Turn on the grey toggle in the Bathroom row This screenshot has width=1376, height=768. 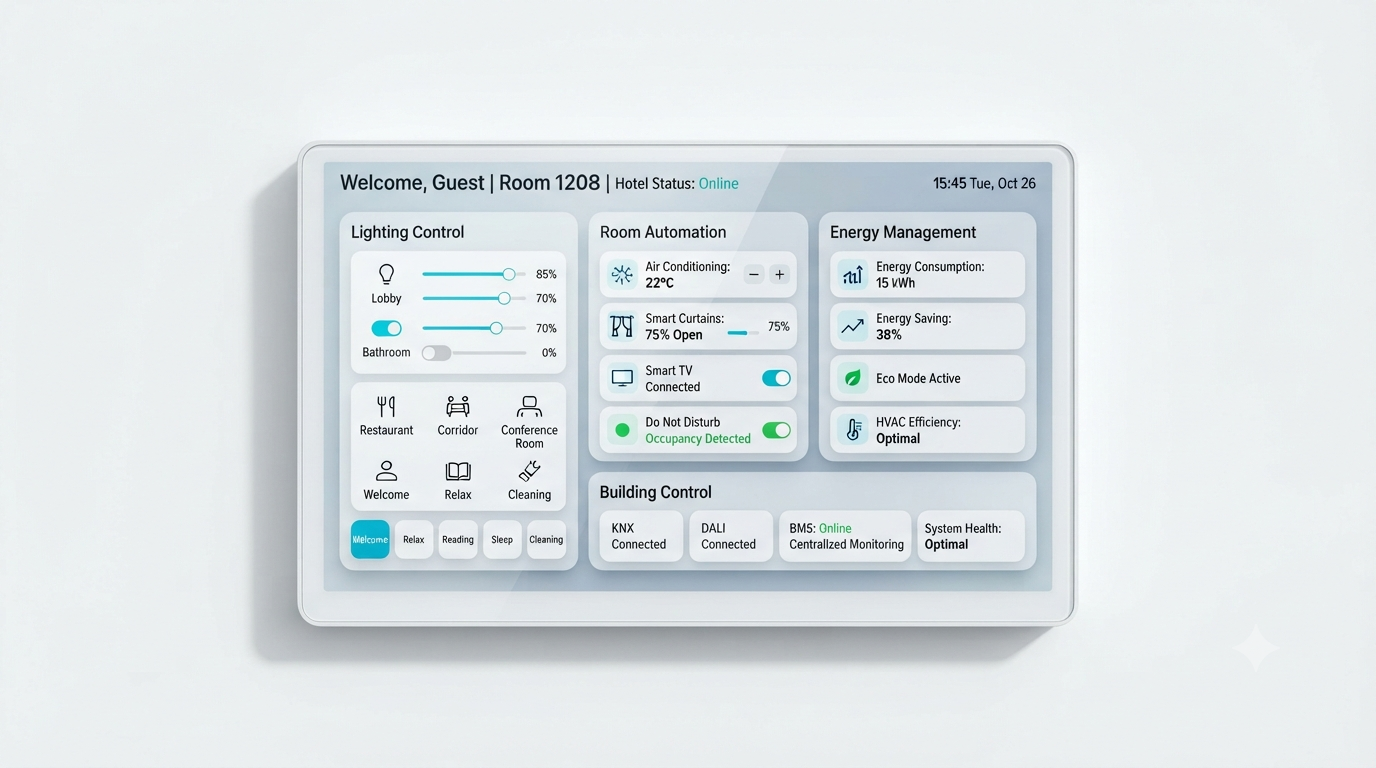436,353
